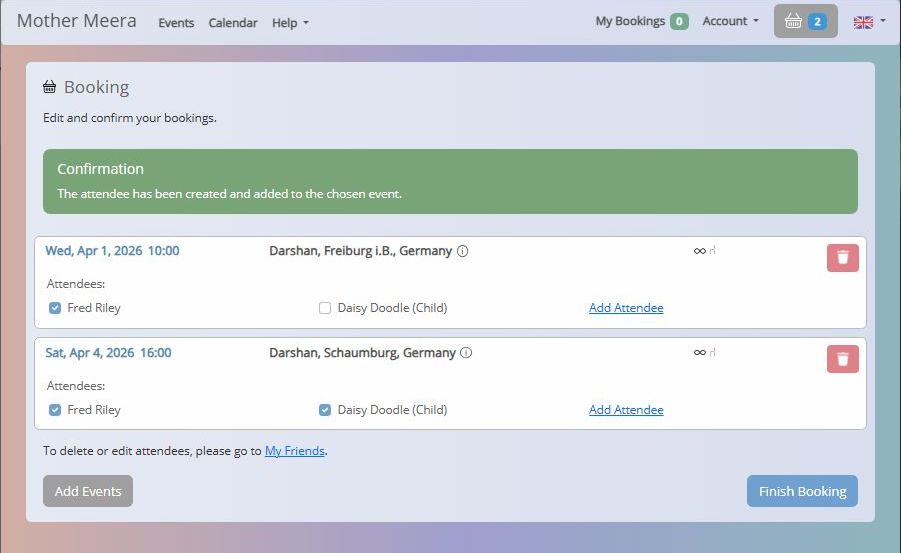Delete the Schaumburg Darshan booking
The height and width of the screenshot is (553, 901).
842,359
